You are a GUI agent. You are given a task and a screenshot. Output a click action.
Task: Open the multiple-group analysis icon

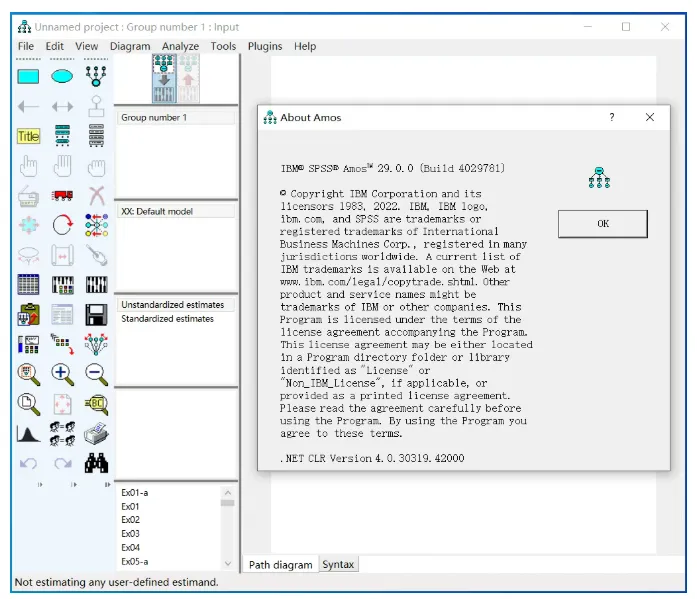pos(62,434)
